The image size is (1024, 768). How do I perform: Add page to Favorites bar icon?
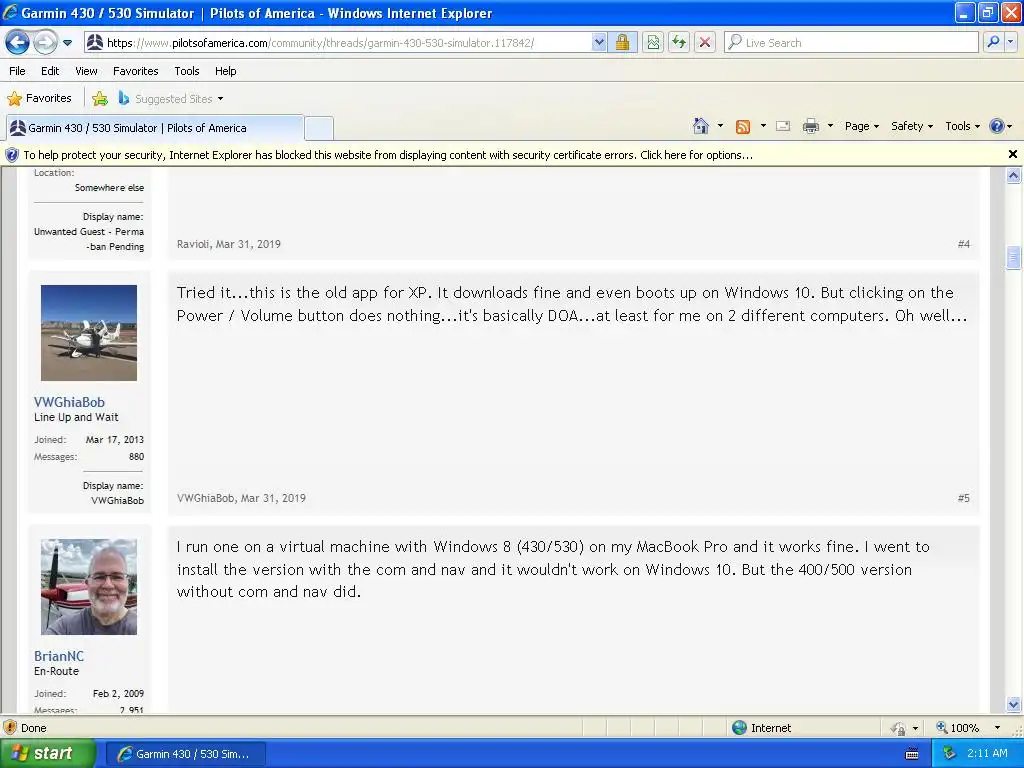click(100, 99)
